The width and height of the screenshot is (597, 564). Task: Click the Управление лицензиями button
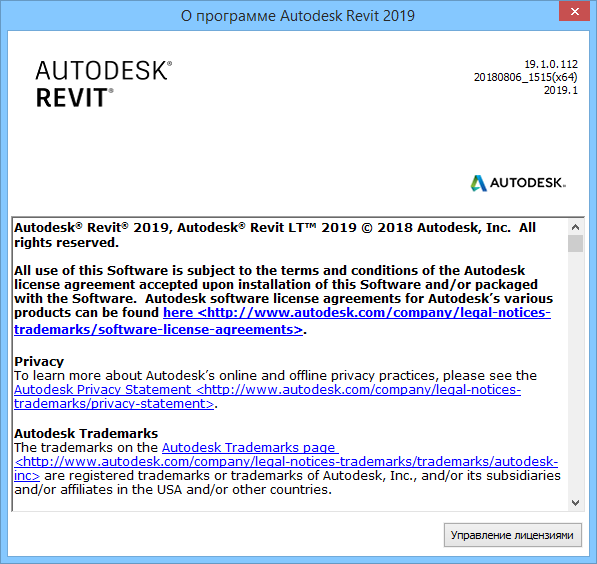[x=512, y=535]
